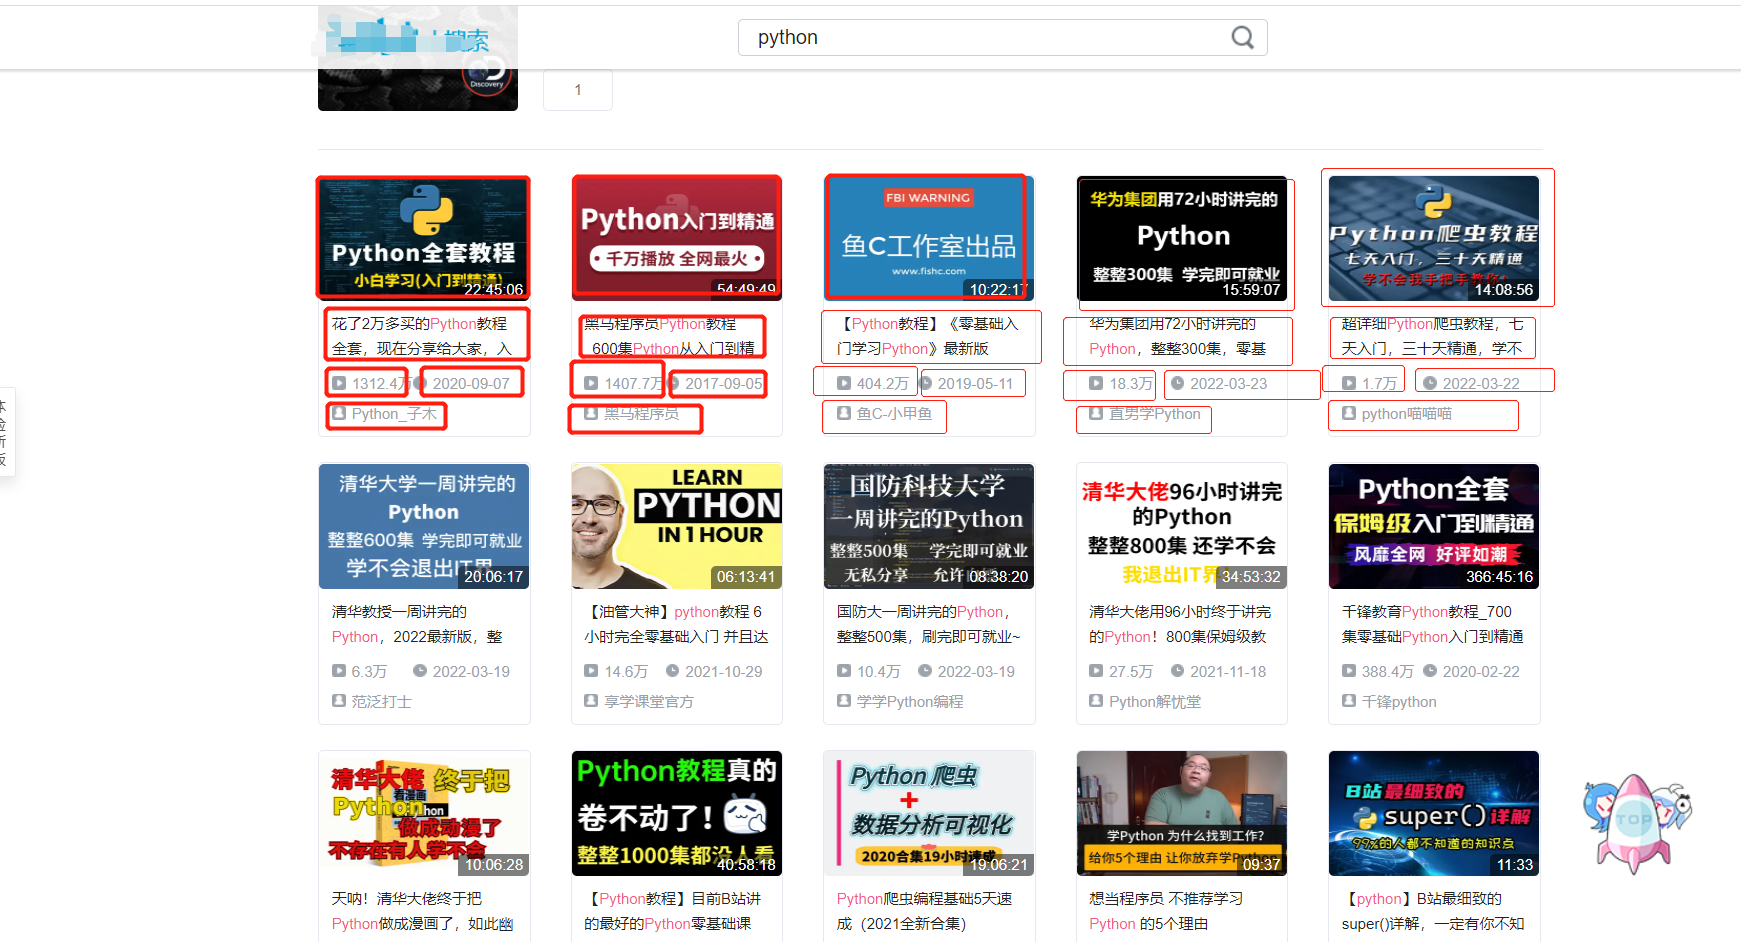Open title 【python】B站最细致的super()详解

1432,911
